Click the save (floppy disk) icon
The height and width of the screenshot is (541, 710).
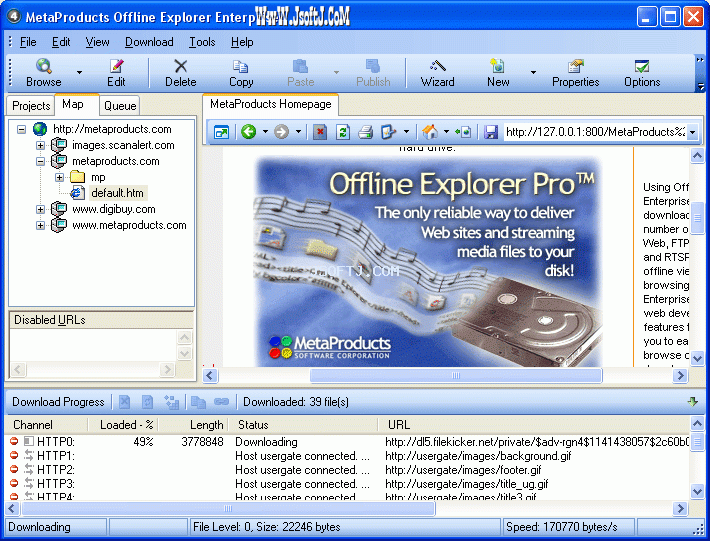tap(491, 132)
